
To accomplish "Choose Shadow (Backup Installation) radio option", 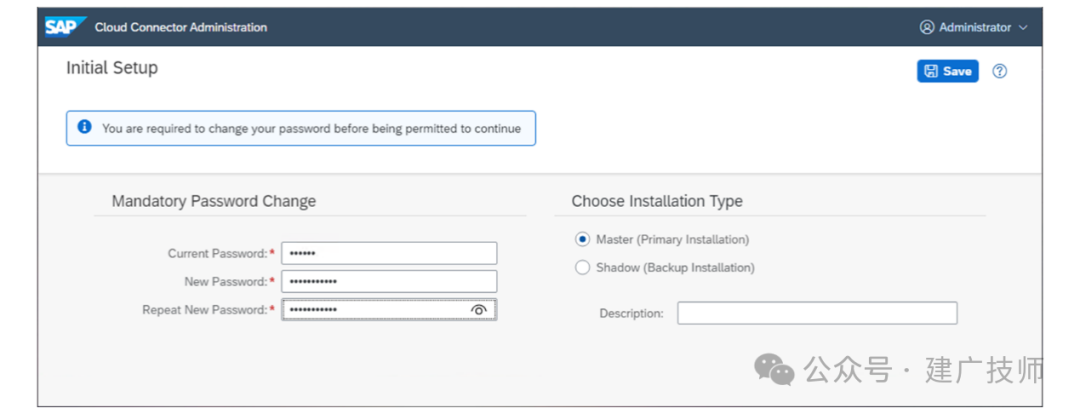I will 583,267.
